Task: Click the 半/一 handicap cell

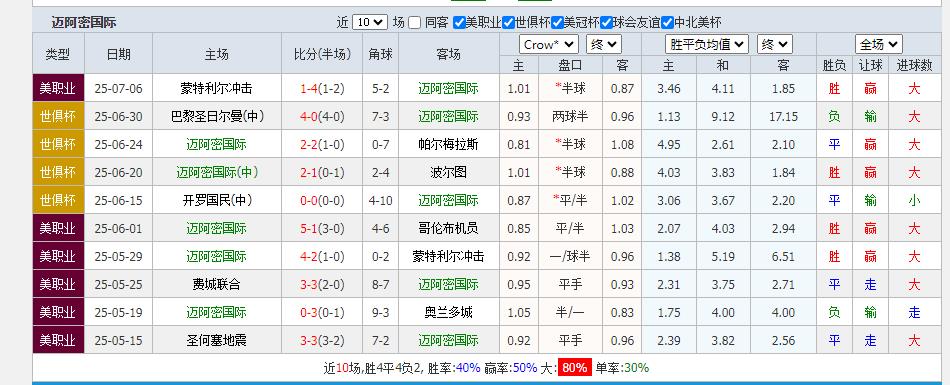Action: point(570,312)
